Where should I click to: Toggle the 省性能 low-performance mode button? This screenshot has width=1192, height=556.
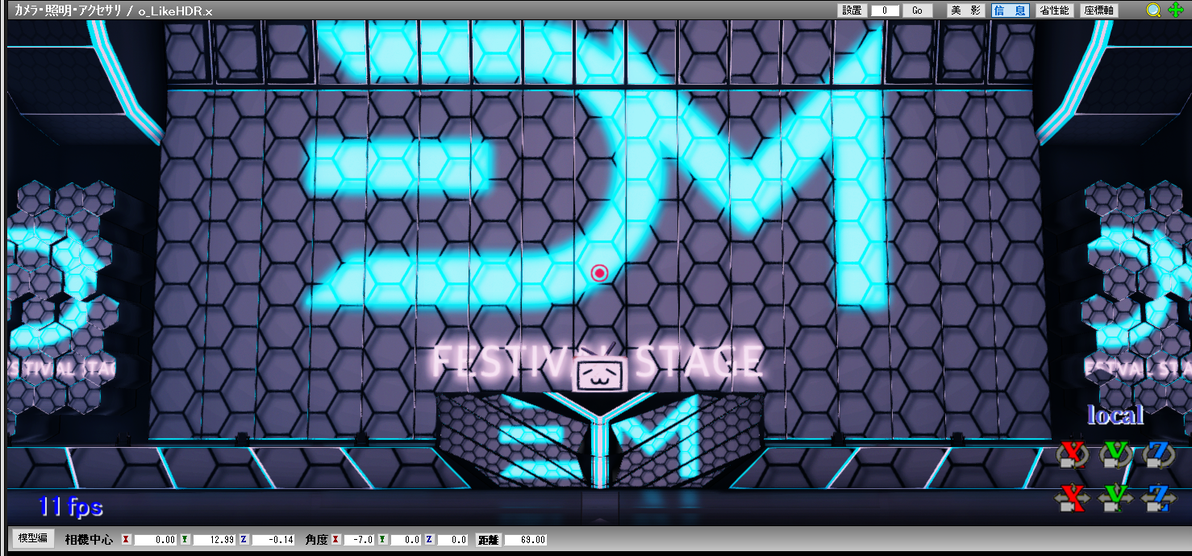(x=1054, y=11)
